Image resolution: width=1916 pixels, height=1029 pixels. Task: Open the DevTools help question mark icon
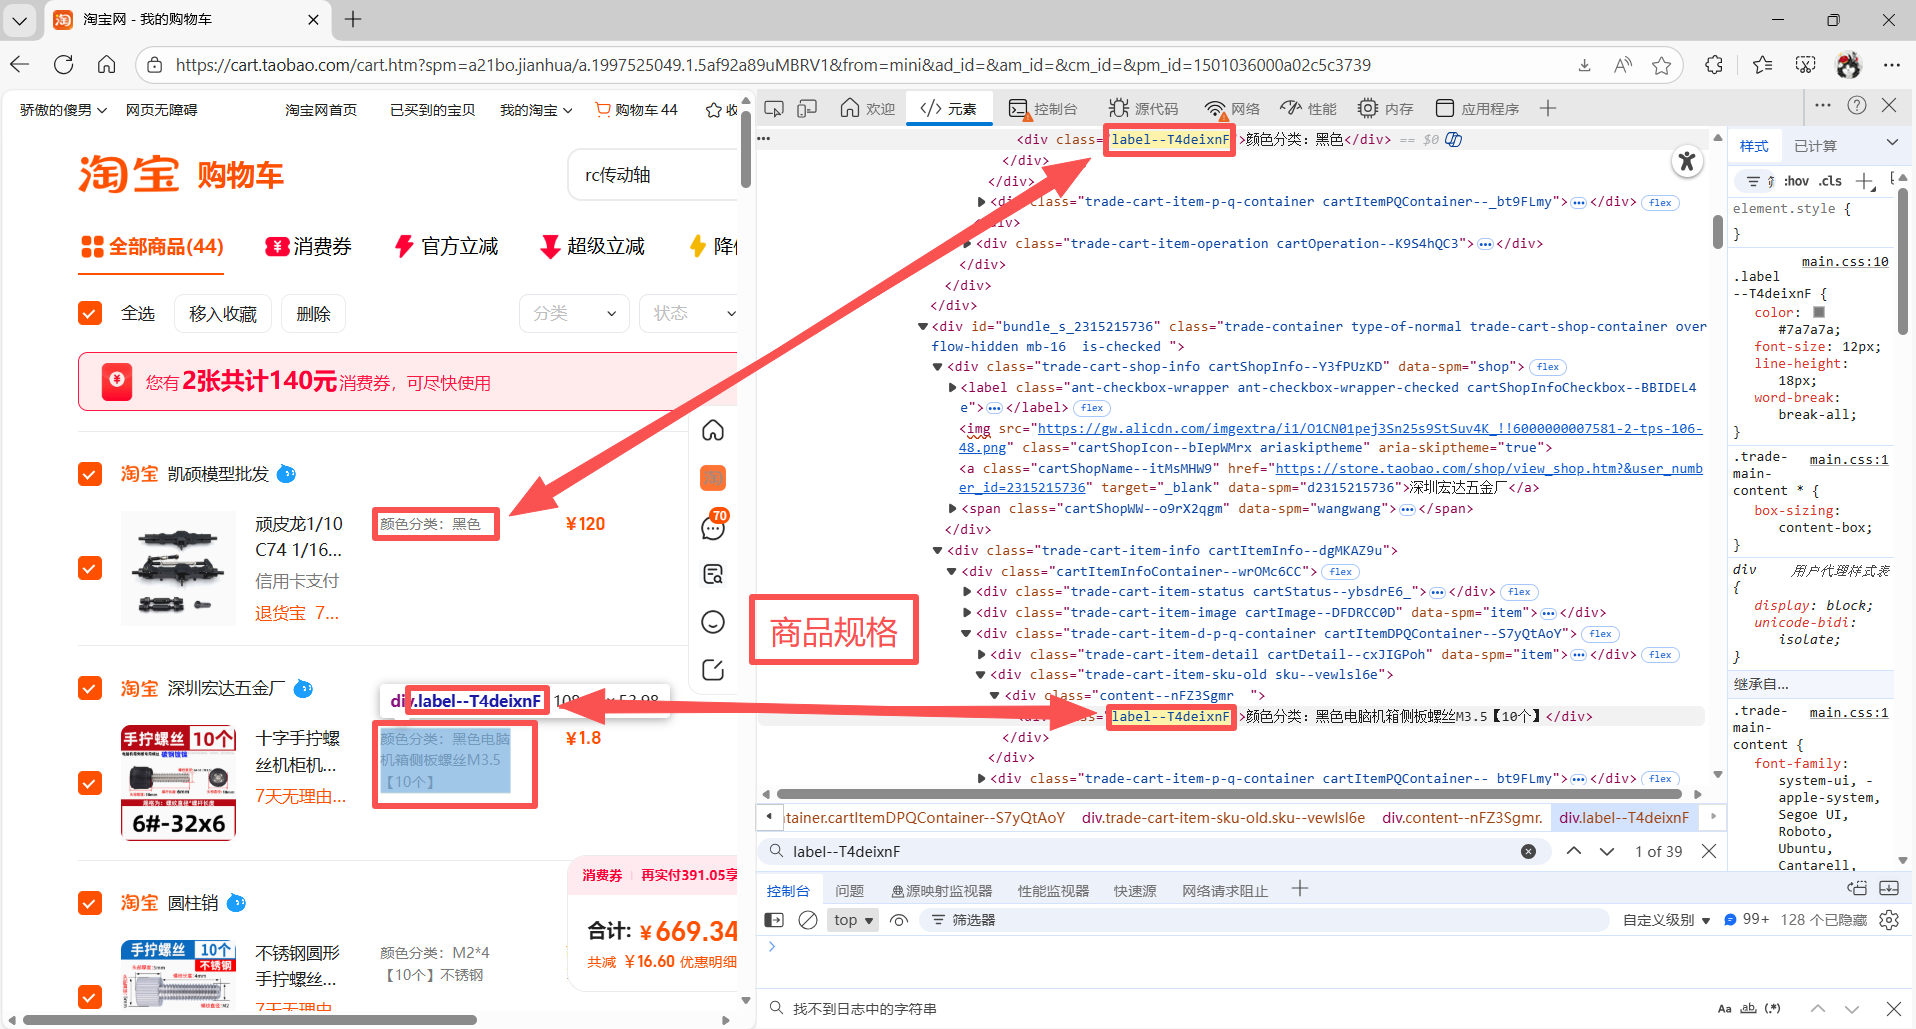pyautogui.click(x=1857, y=105)
